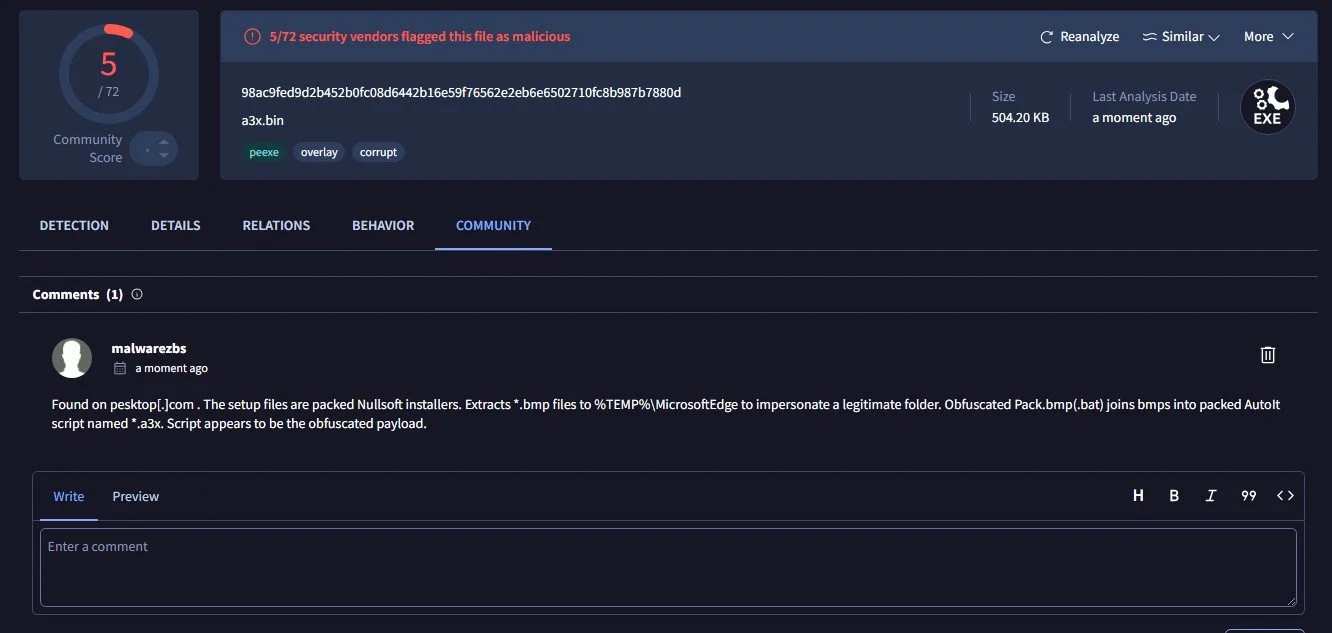Click the EXE file type icon
The width and height of the screenshot is (1332, 633).
click(x=1267, y=108)
